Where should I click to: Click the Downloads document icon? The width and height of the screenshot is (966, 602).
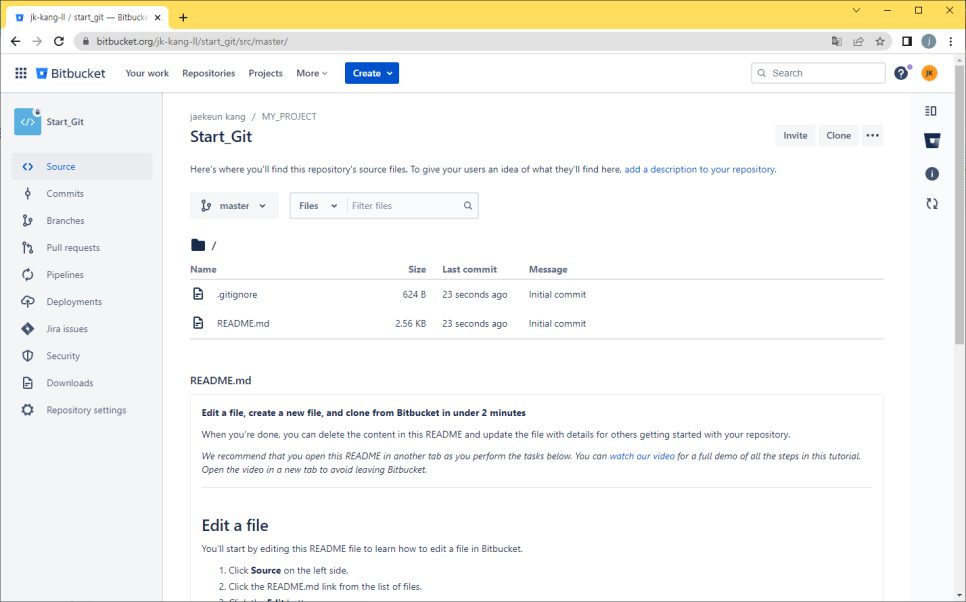(x=28, y=383)
